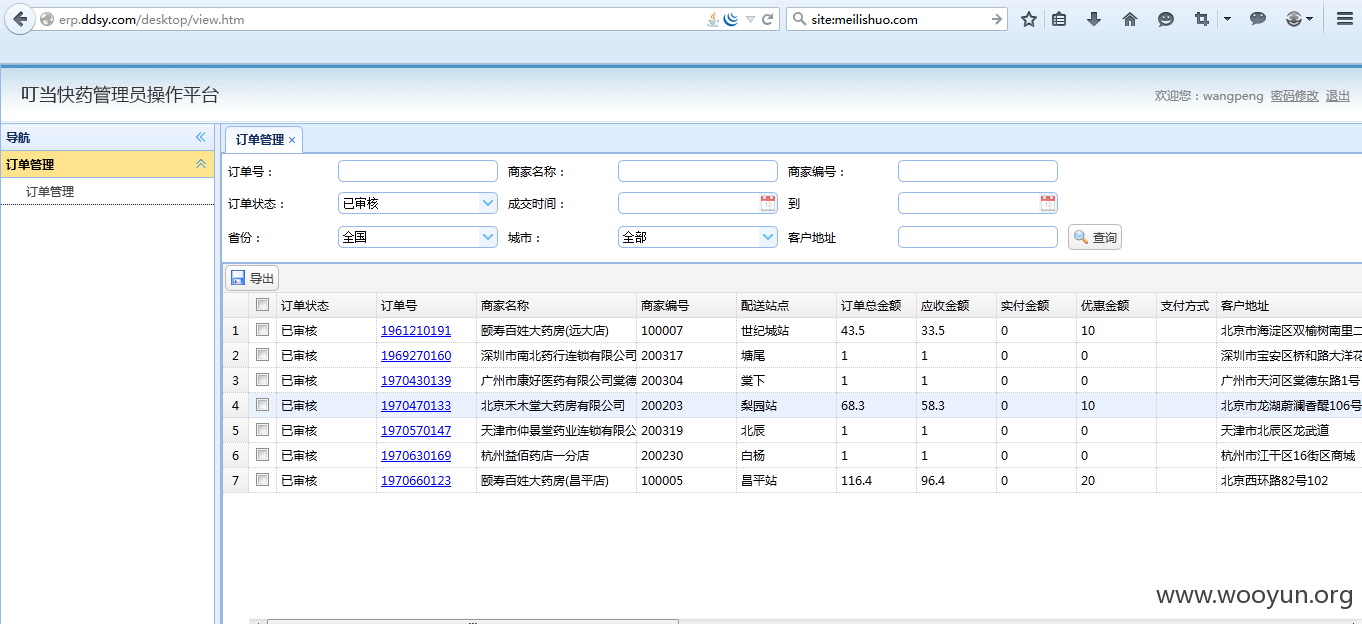The image size is (1362, 624).
Task: Collapse the 订单管理 accordion section
Action: point(200,164)
